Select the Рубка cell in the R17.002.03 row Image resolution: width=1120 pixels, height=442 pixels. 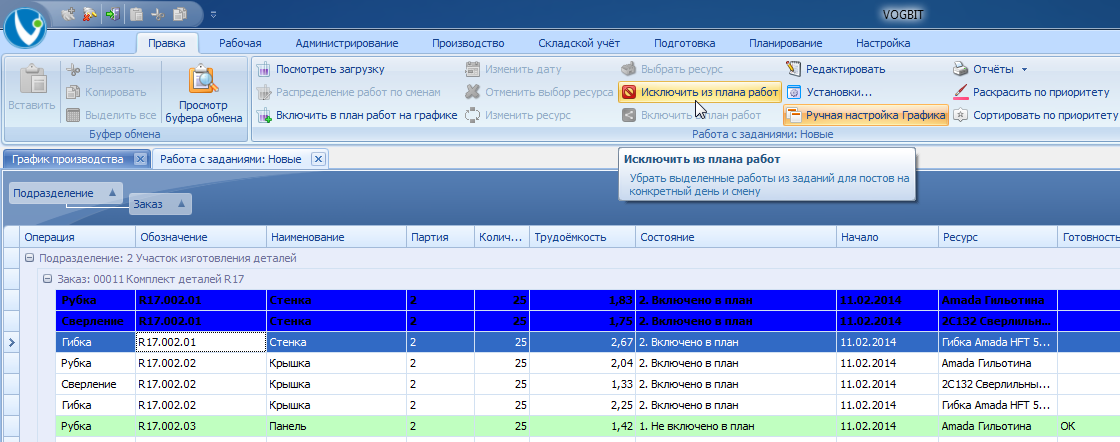(96, 427)
